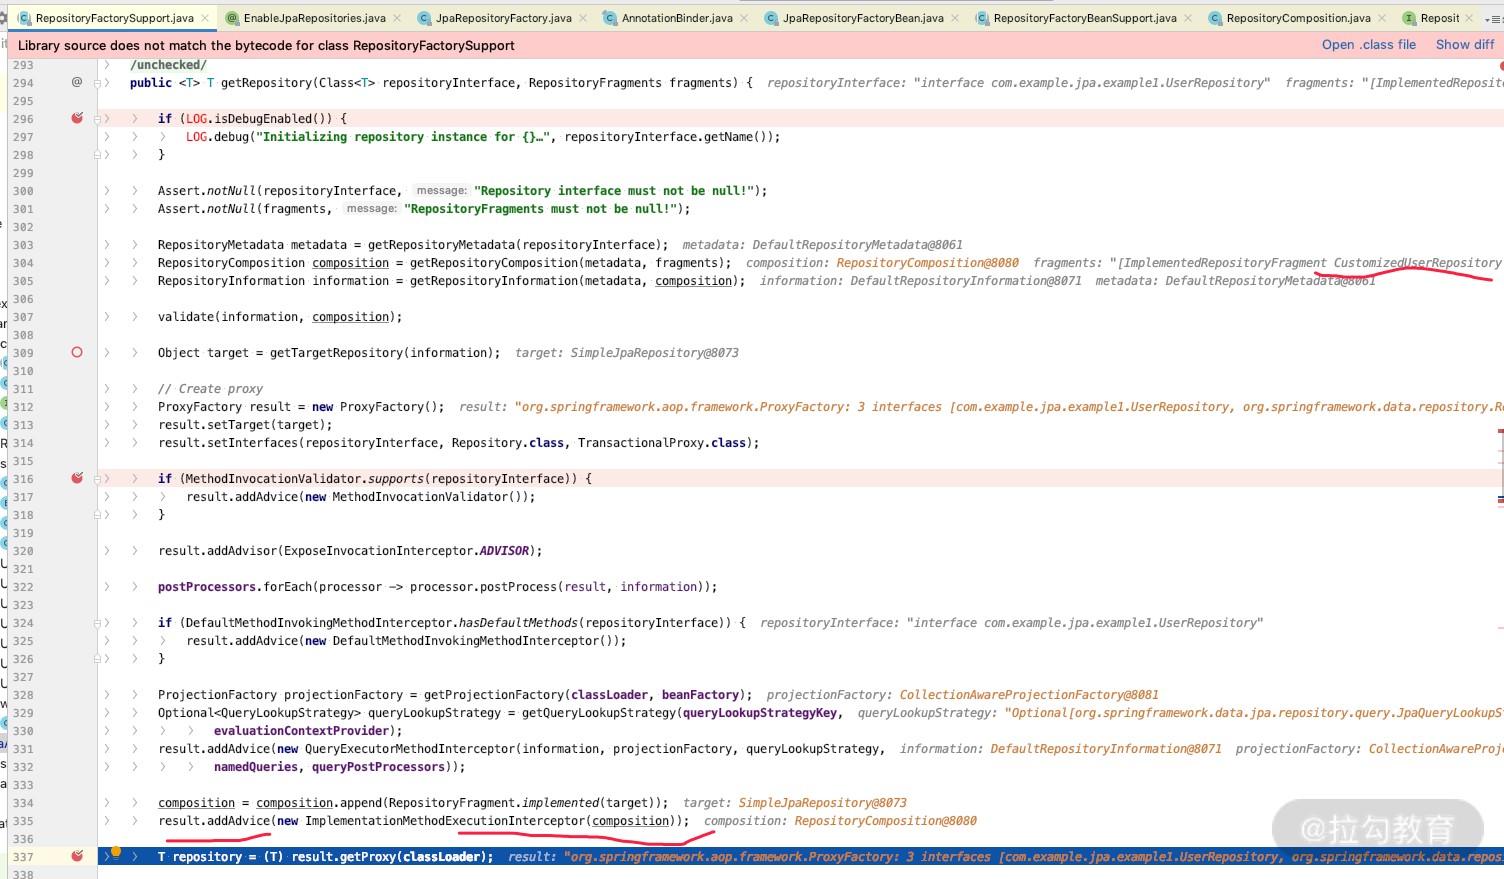Click inline value DefaultRepositoryMetadata@8061 on line 303
Screen dimensions: 1504x879
coord(857,245)
